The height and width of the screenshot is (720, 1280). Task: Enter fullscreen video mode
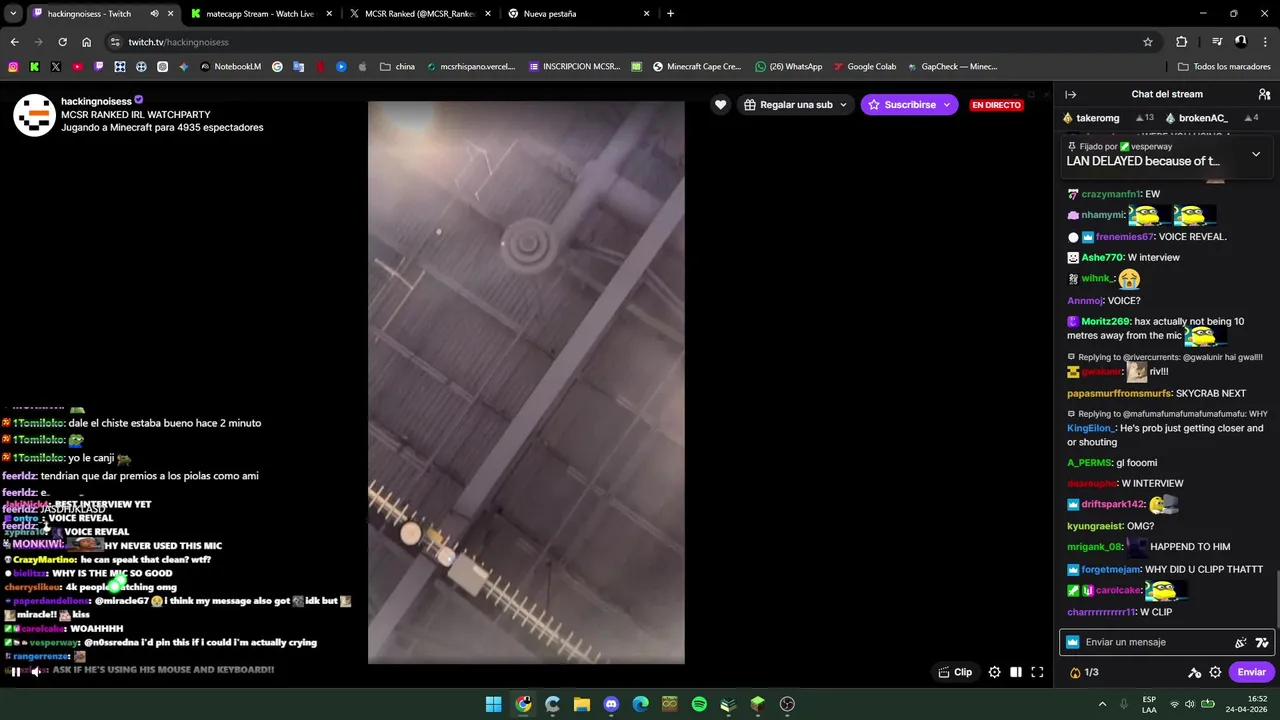pyautogui.click(x=1037, y=672)
